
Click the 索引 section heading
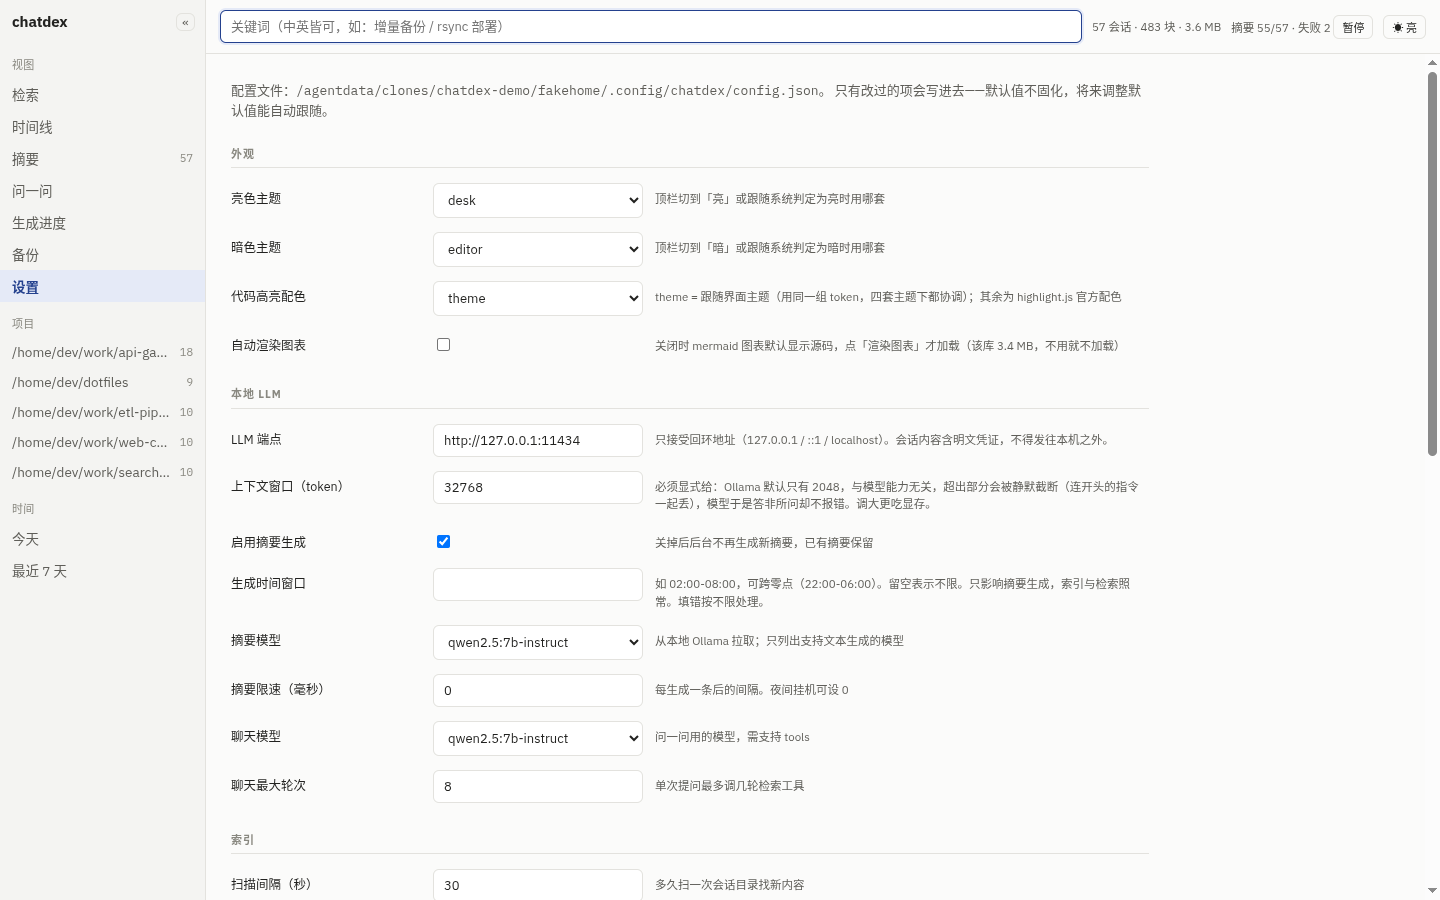click(243, 840)
